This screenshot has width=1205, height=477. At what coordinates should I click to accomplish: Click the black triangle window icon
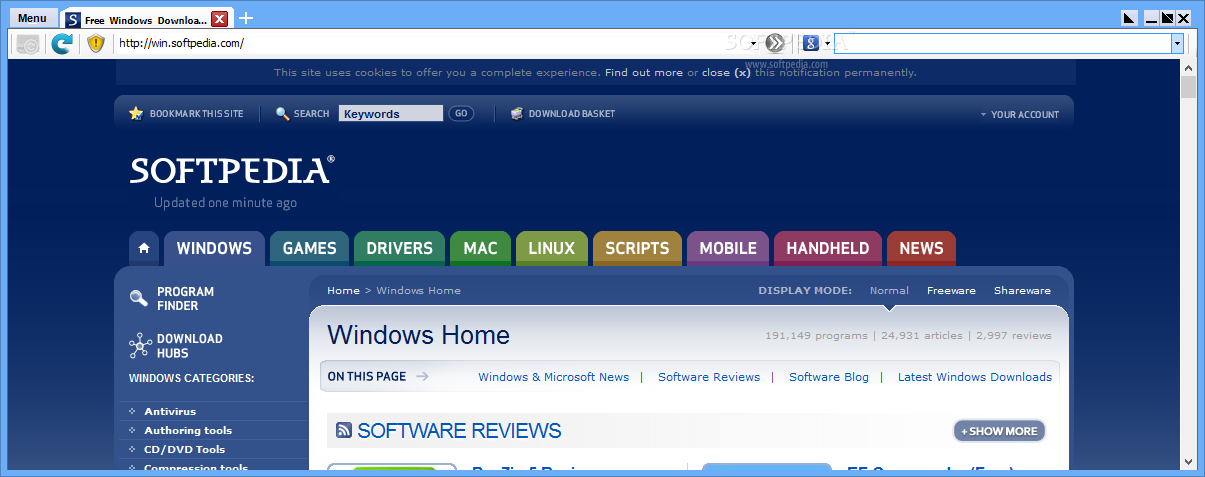click(x=1129, y=18)
